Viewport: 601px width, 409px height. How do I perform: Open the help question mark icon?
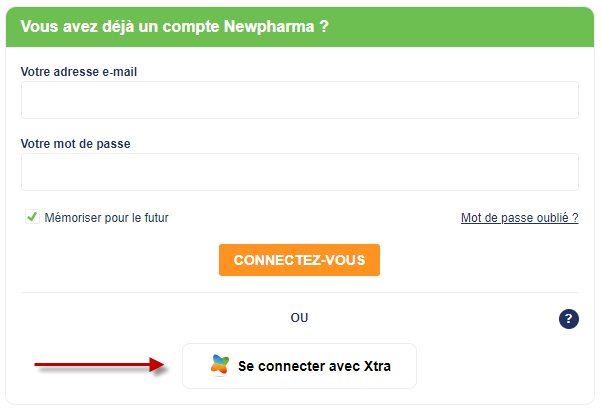pyautogui.click(x=568, y=319)
